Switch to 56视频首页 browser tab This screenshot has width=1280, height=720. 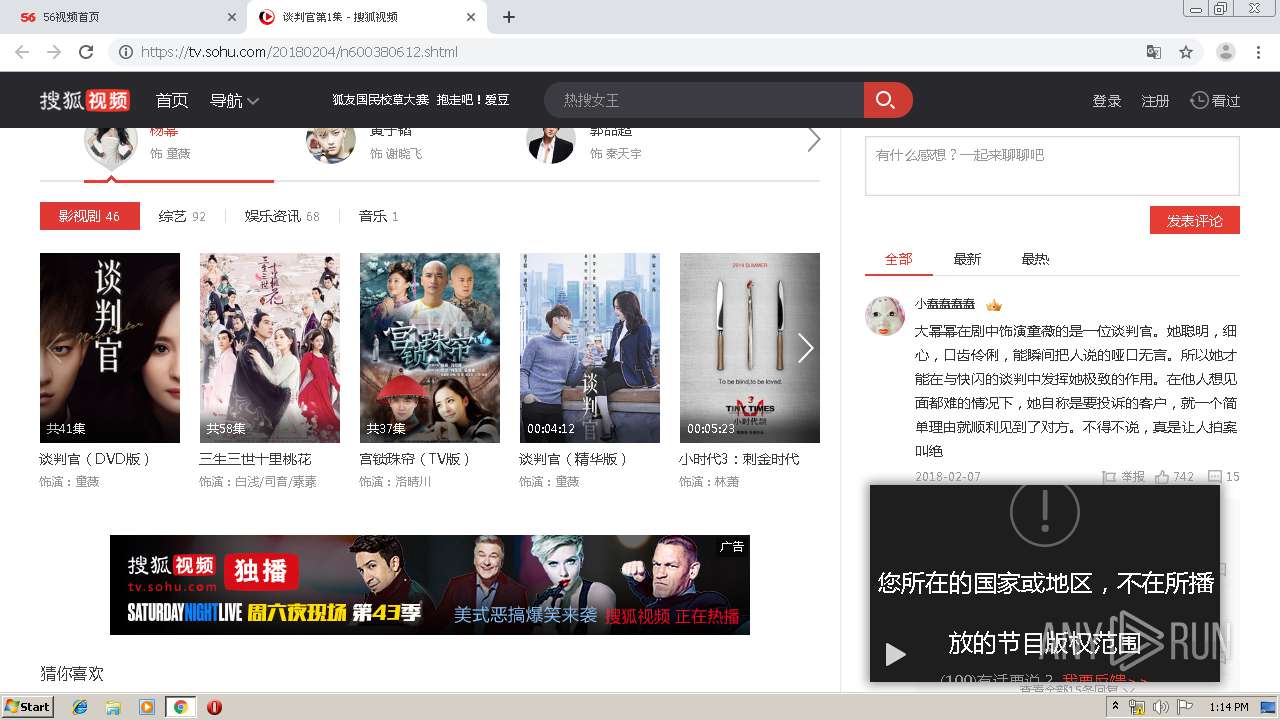125,17
